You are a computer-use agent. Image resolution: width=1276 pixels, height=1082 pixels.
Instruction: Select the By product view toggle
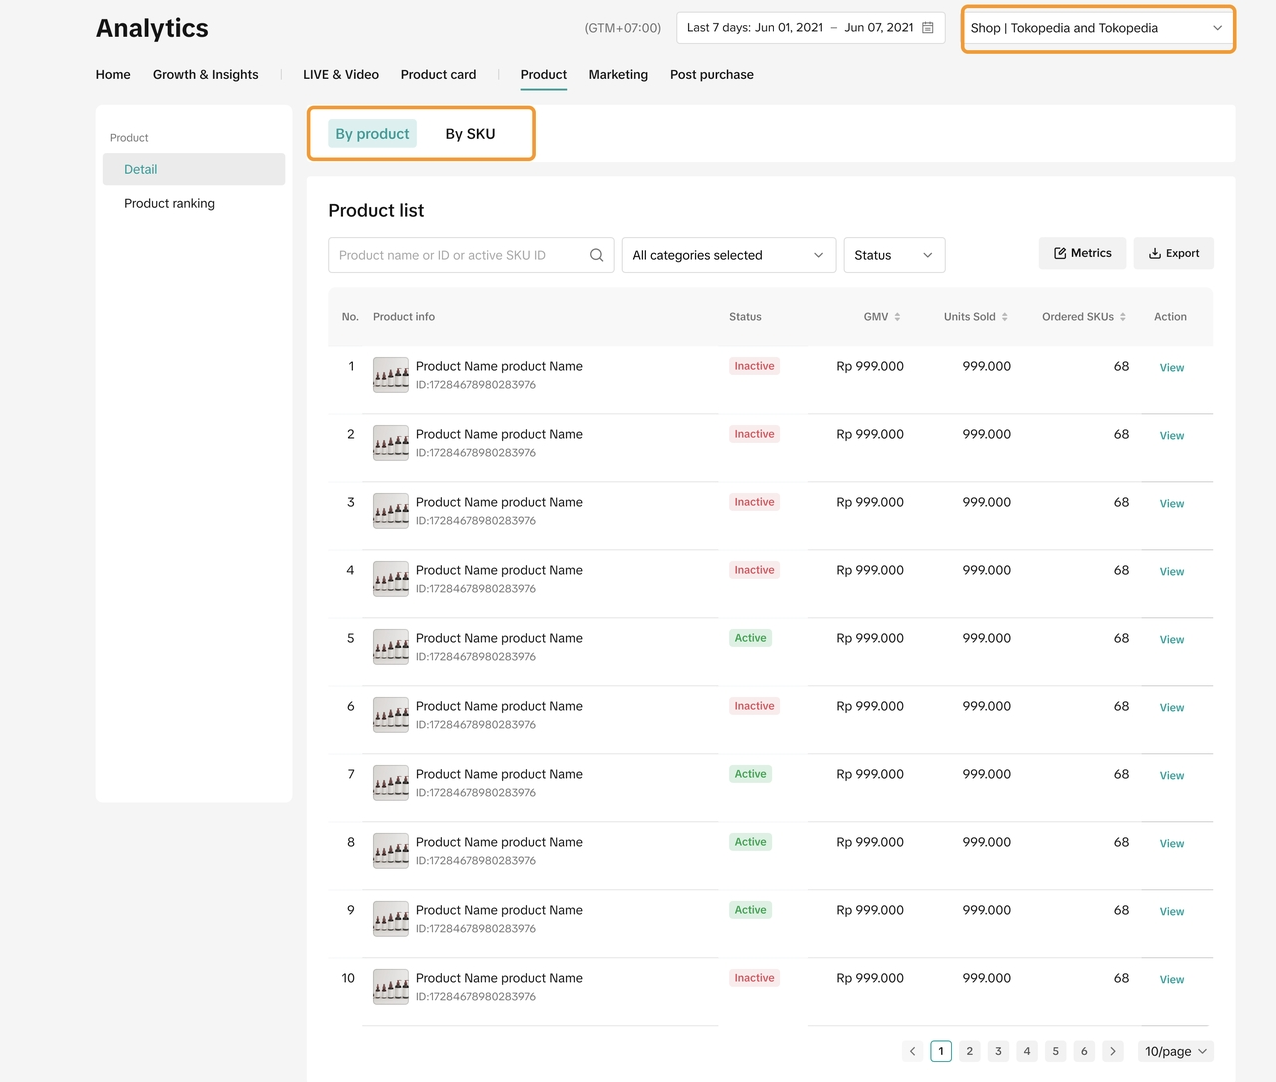(x=372, y=134)
